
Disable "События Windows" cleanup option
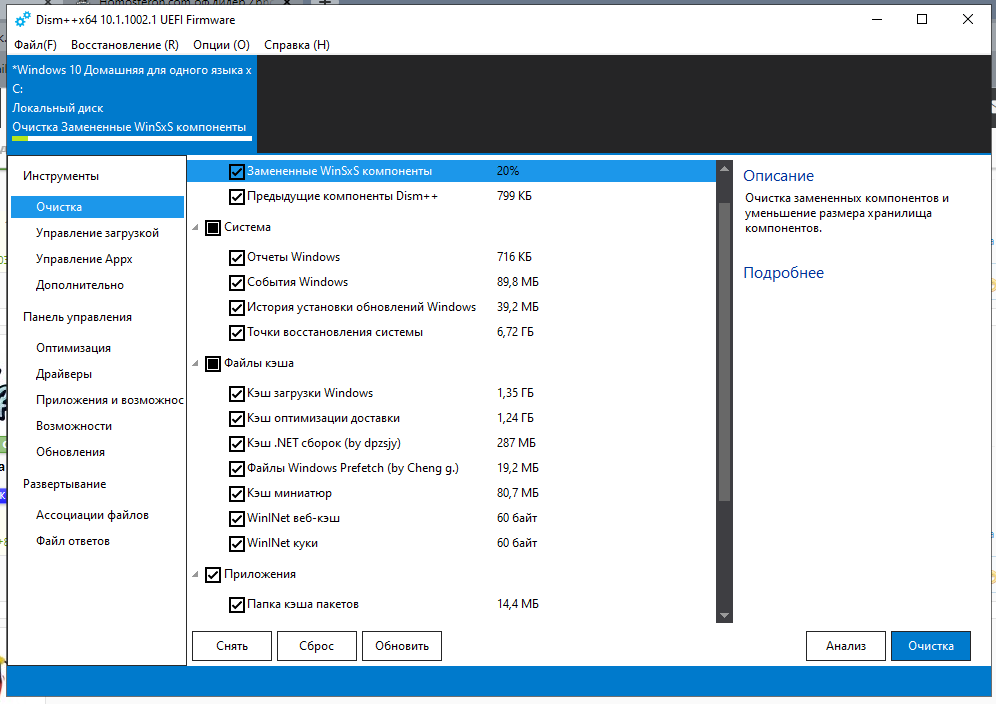click(x=237, y=282)
